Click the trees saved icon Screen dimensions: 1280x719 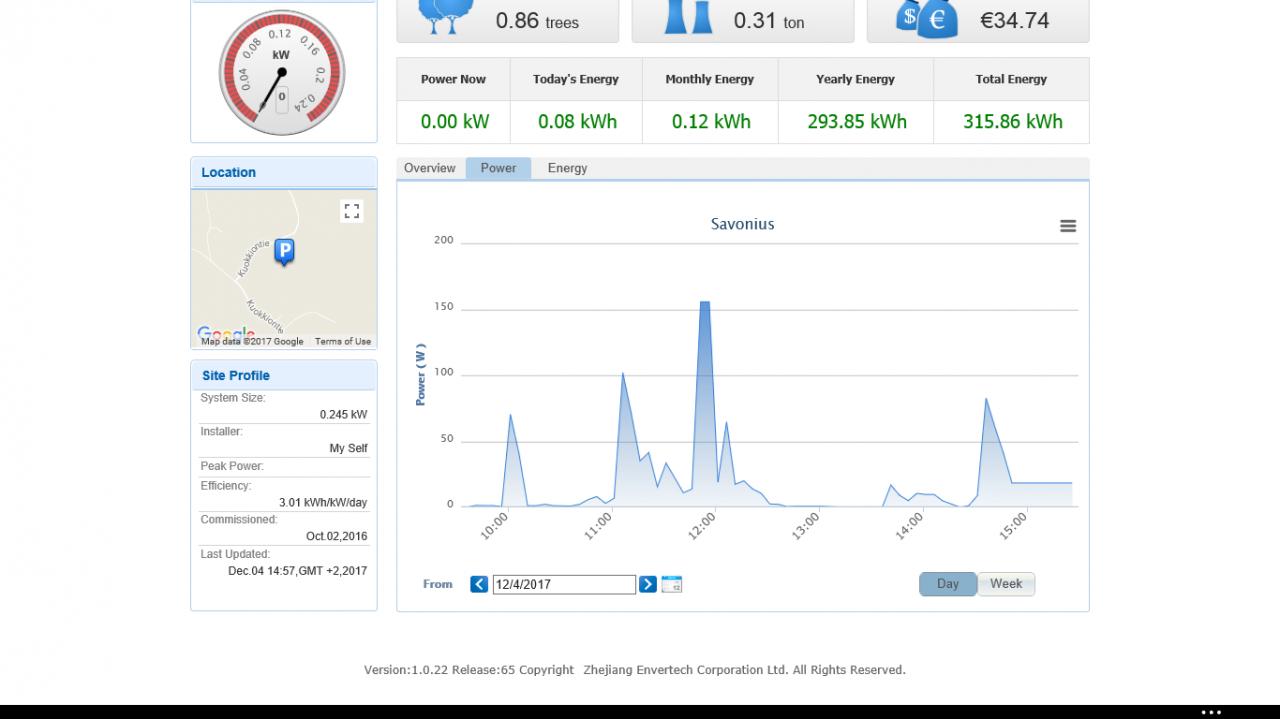[445, 15]
